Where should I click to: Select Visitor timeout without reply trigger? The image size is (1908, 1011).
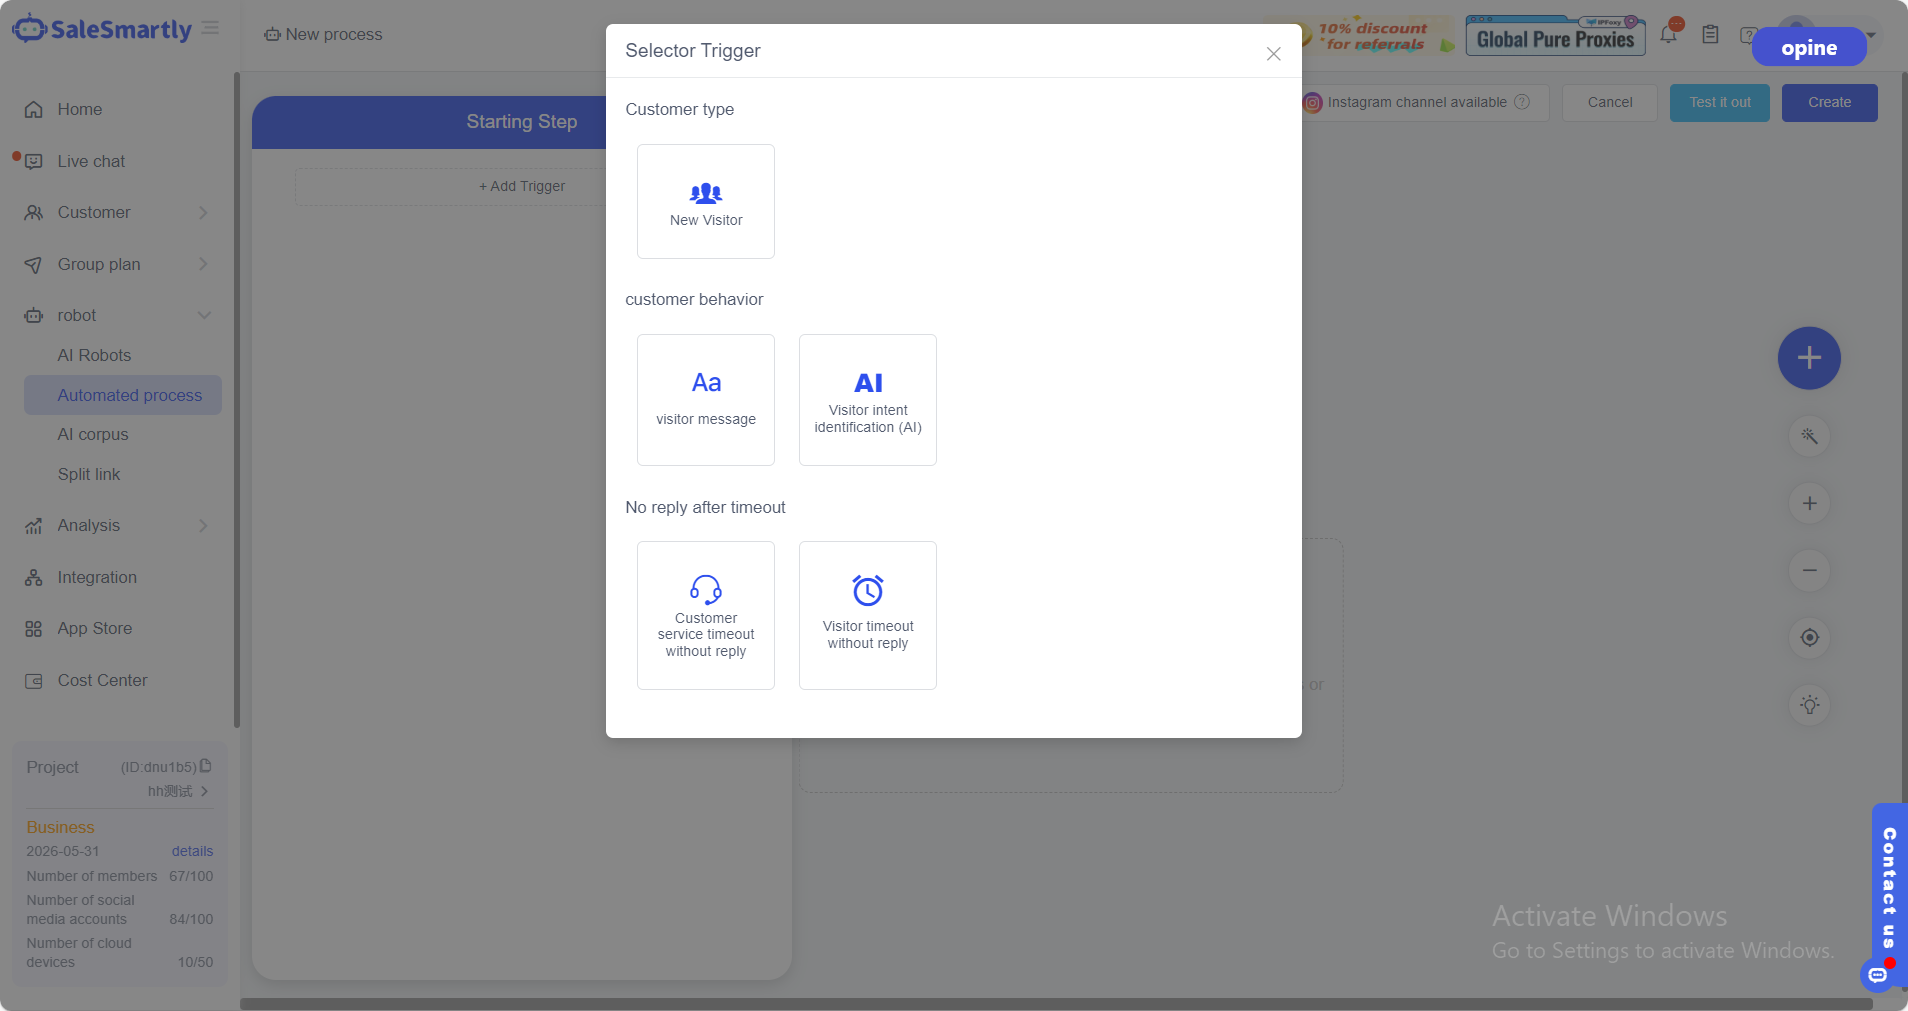pyautogui.click(x=867, y=615)
